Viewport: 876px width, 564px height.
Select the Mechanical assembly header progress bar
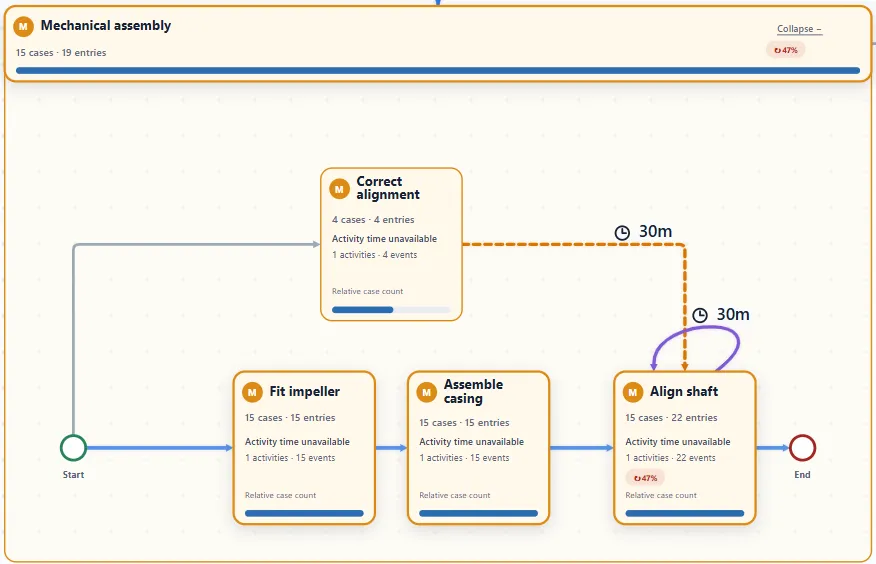pos(437,70)
